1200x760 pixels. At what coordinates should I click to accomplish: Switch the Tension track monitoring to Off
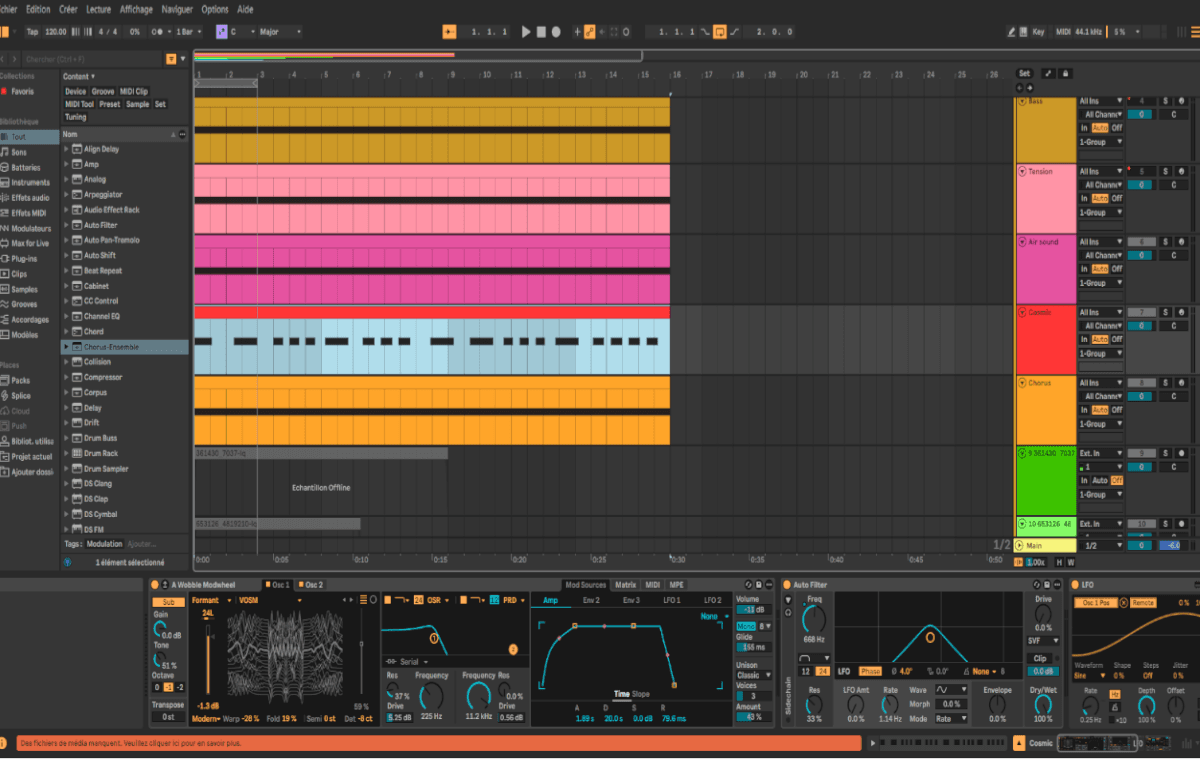[x=1118, y=196]
